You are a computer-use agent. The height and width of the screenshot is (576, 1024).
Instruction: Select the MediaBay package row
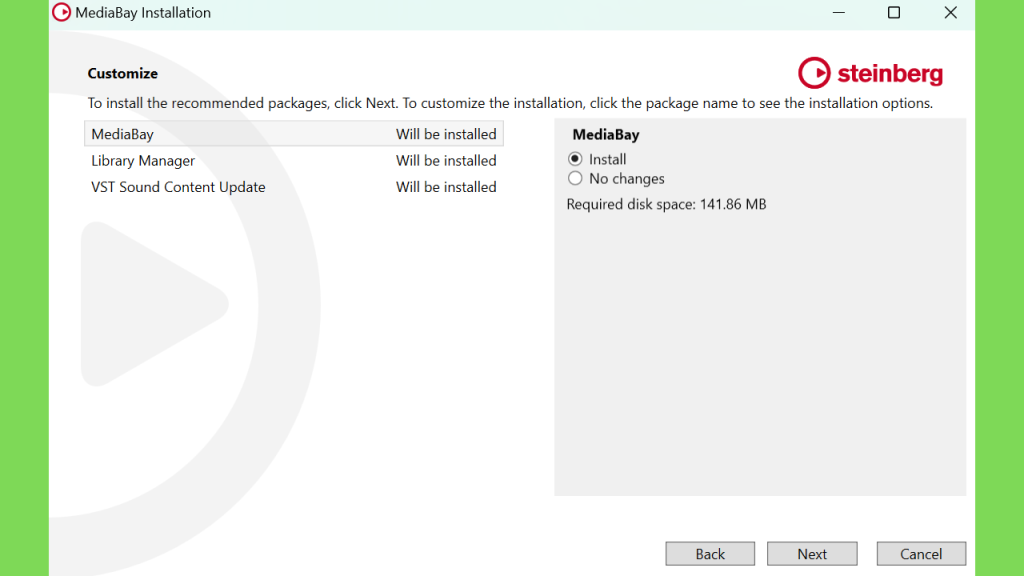point(294,134)
